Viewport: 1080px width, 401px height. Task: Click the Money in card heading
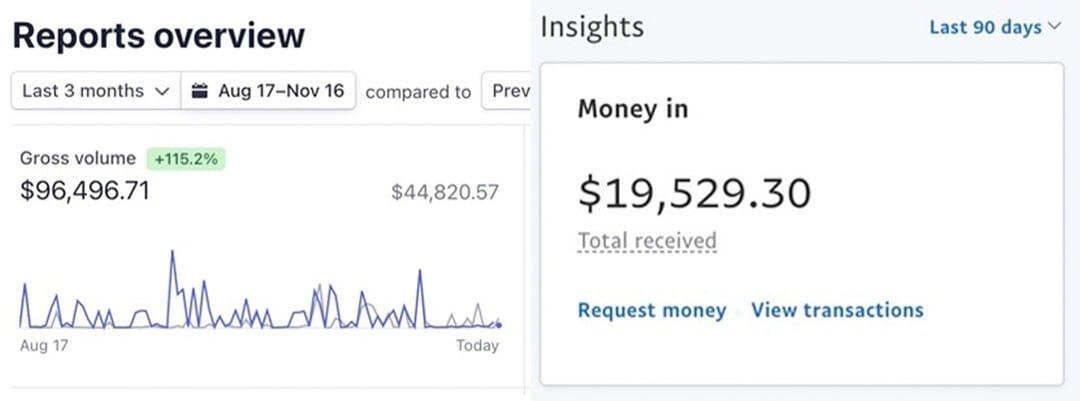633,109
